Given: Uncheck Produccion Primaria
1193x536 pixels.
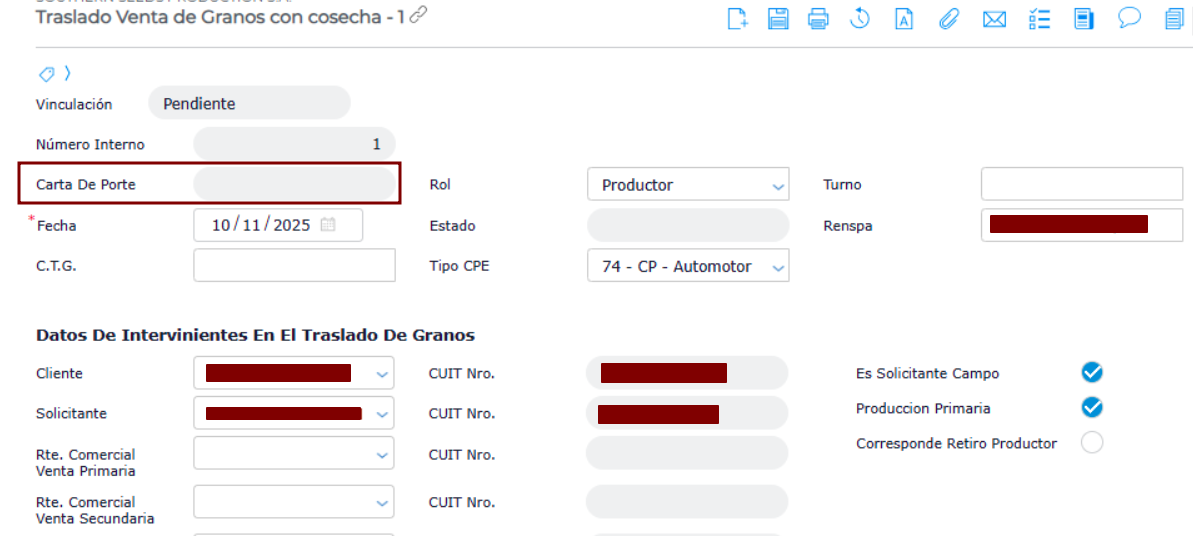Looking at the screenshot, I should point(1092,407).
